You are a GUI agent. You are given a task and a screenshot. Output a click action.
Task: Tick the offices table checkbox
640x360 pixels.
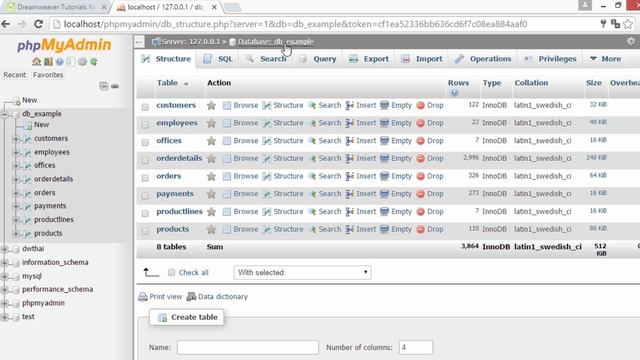145,142
